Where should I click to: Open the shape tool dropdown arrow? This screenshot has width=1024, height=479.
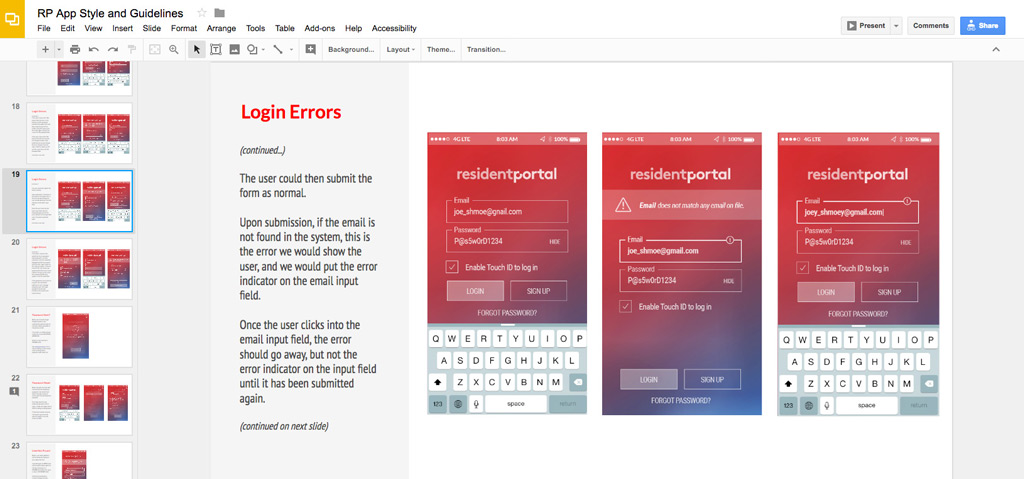tap(263, 49)
